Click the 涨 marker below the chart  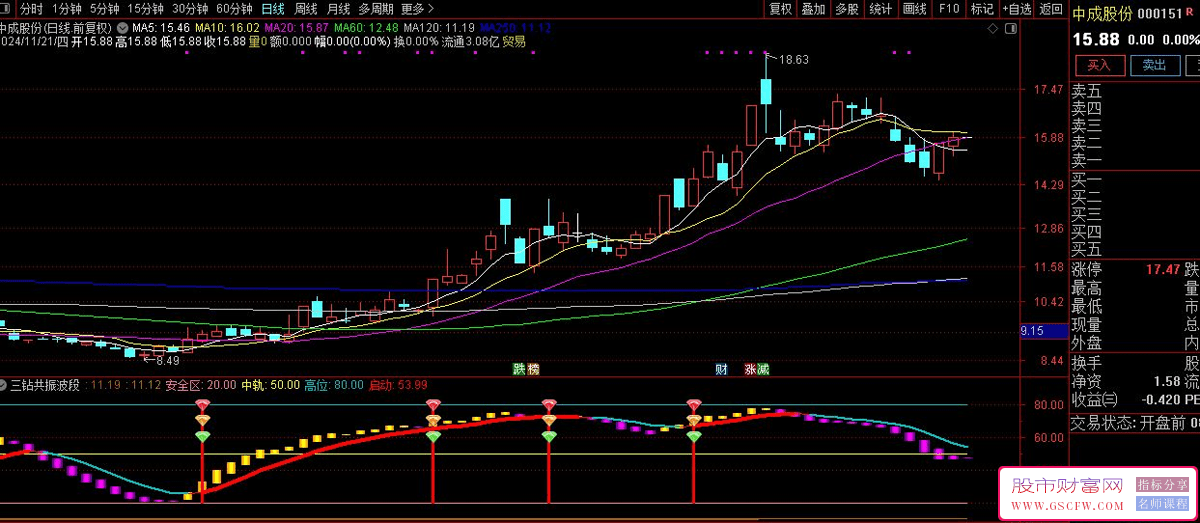pos(750,369)
